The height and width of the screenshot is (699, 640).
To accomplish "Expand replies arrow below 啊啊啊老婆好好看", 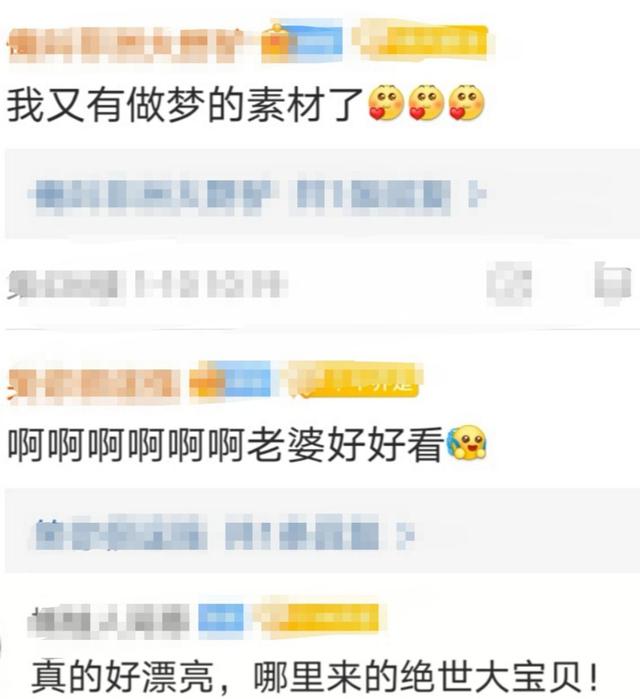I will (405, 534).
